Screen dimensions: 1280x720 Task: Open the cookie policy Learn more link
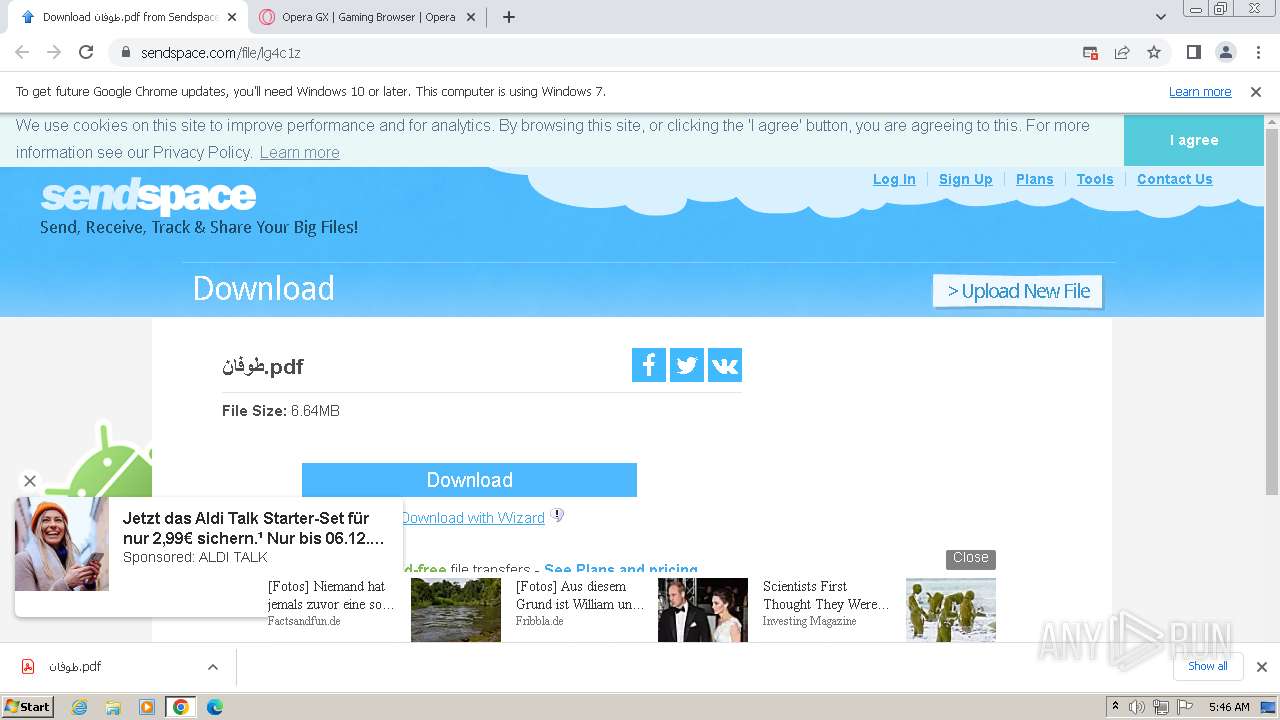[299, 152]
